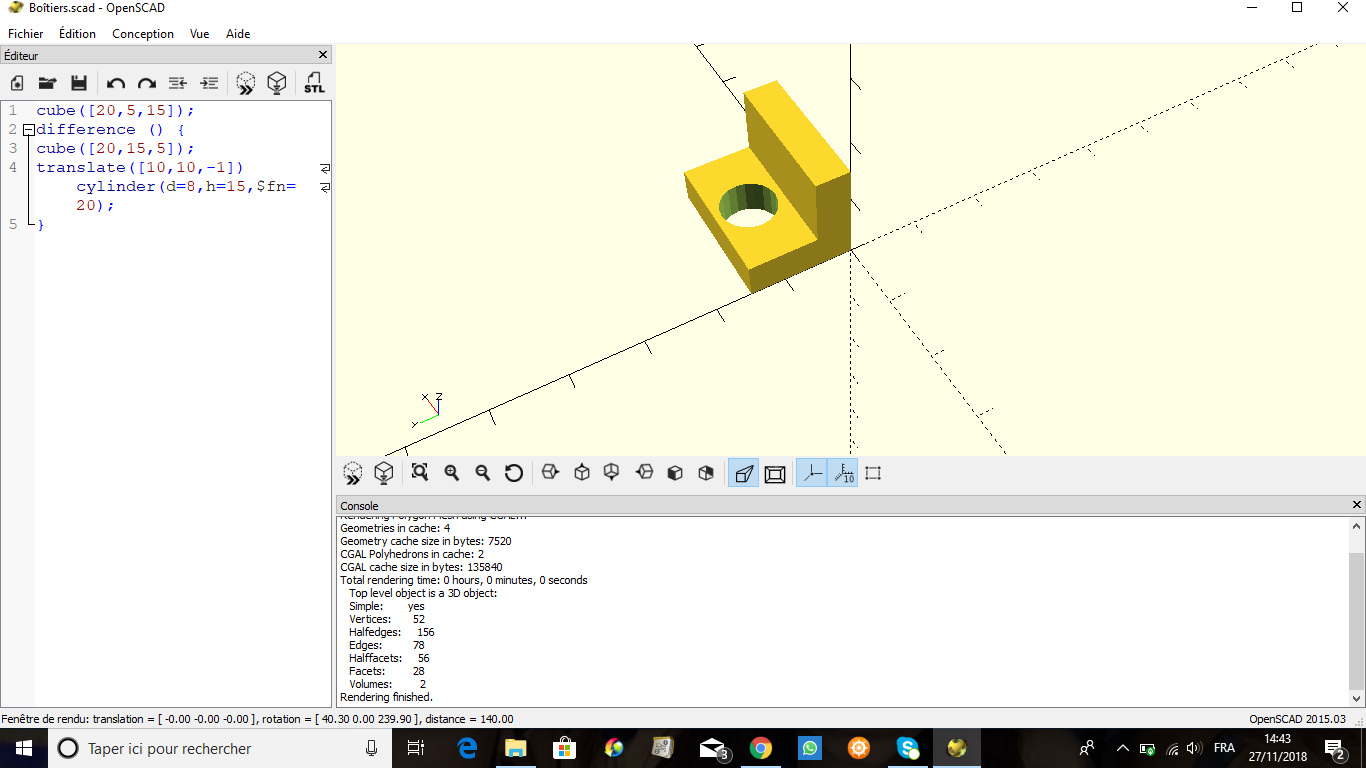Expand hidden system tray icons
Image resolution: width=1366 pixels, height=768 pixels.
(1122, 748)
